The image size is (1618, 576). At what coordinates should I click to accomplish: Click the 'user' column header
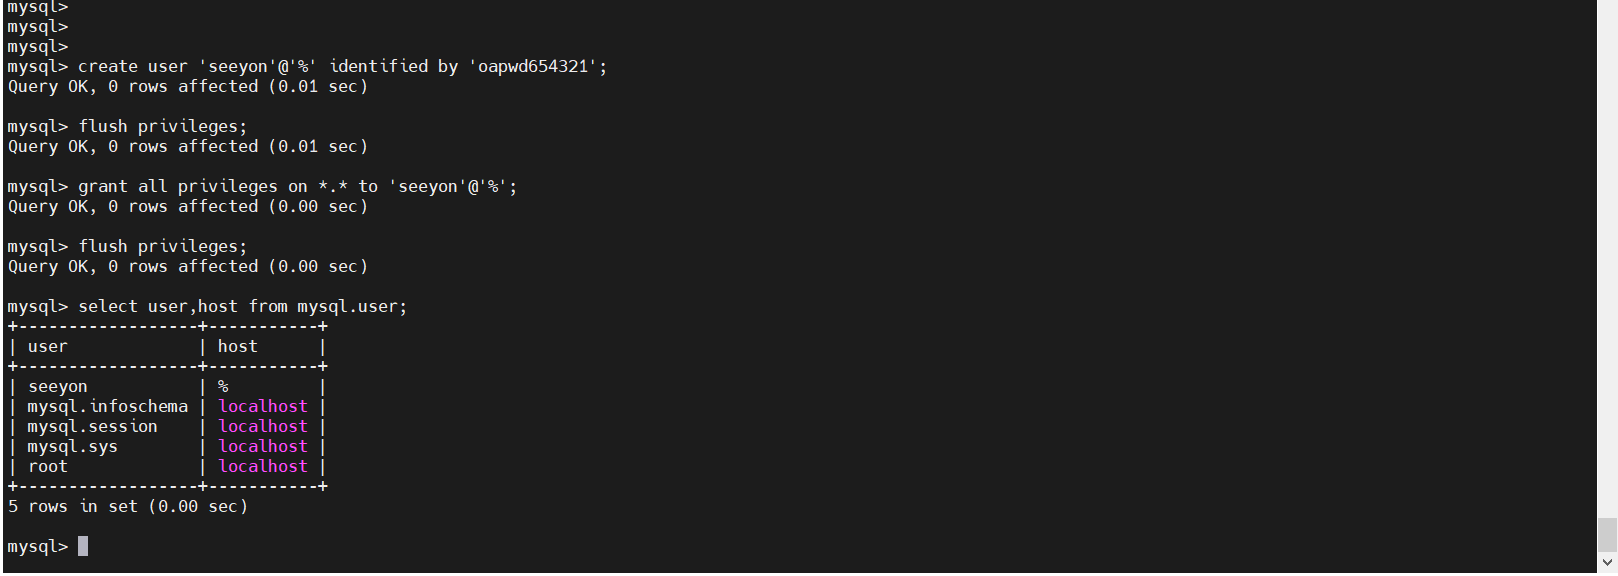click(48, 347)
